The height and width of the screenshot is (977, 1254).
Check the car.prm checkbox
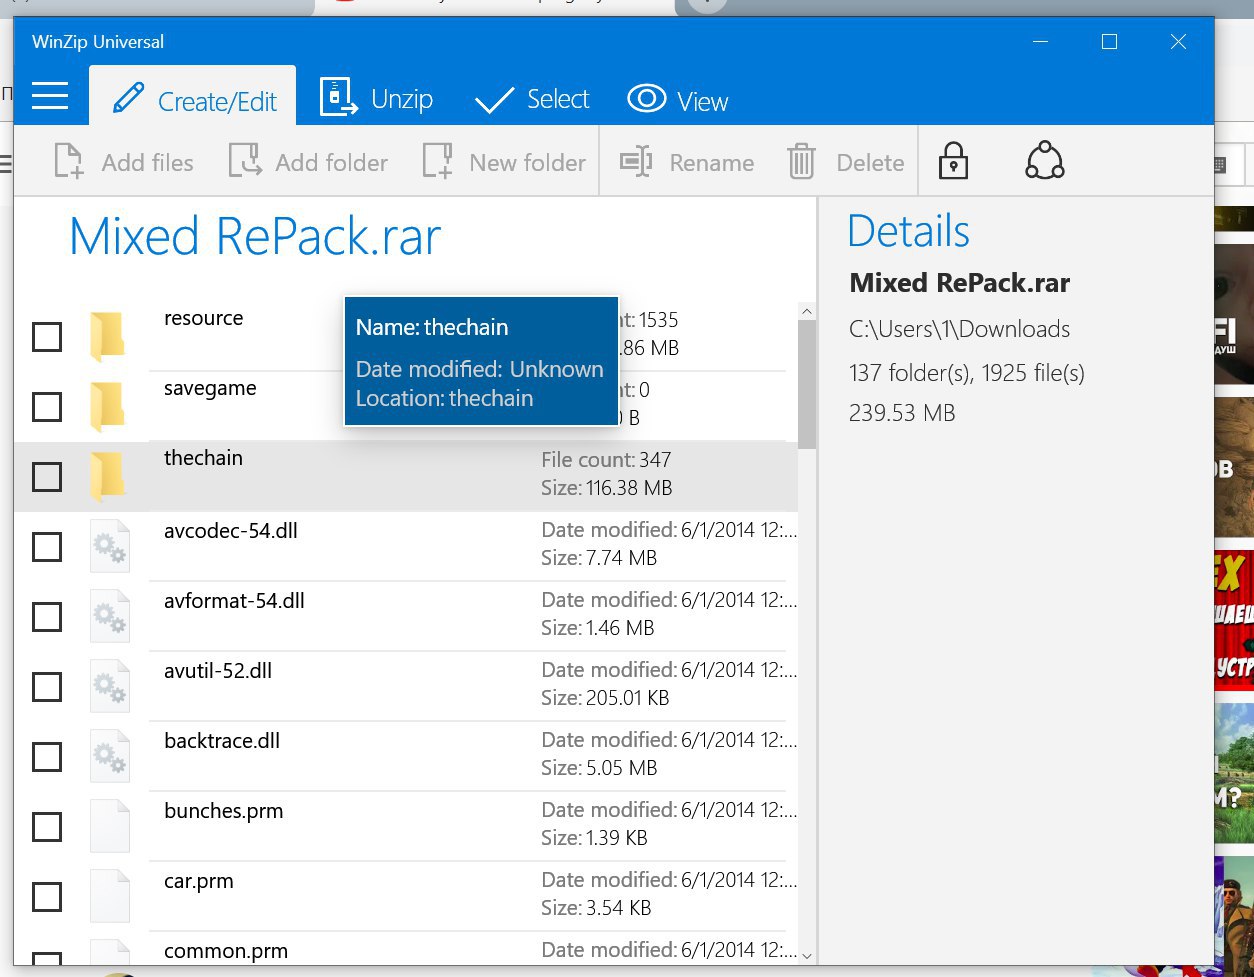[47, 897]
